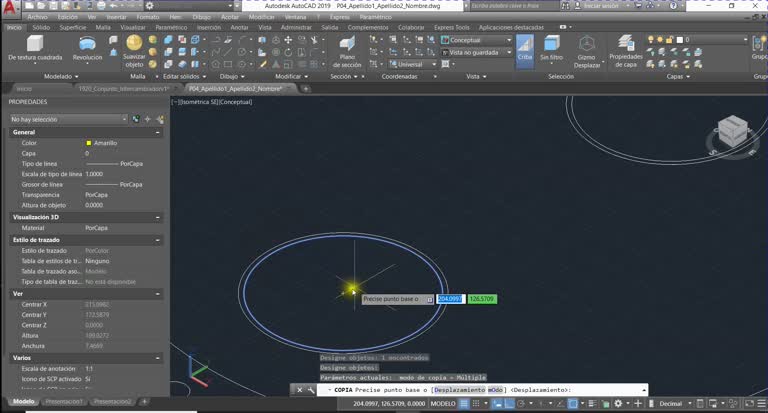This screenshot has width=768, height=413.
Task: Expand the Editar sólidos panel
Action: (184, 76)
